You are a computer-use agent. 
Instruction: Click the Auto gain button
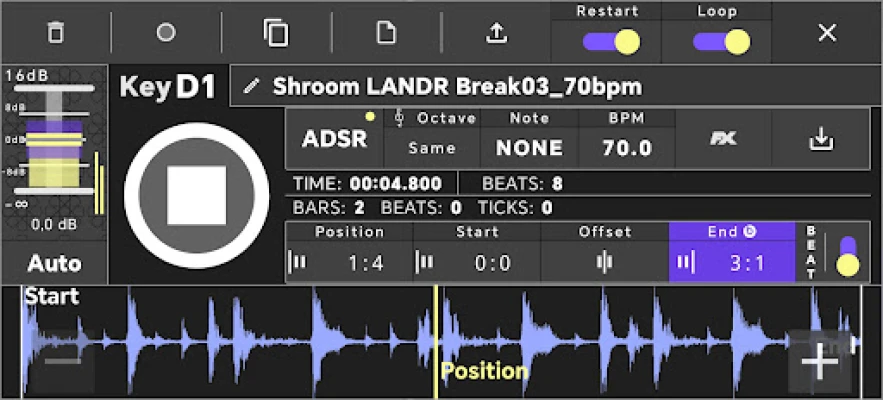[x=54, y=265]
